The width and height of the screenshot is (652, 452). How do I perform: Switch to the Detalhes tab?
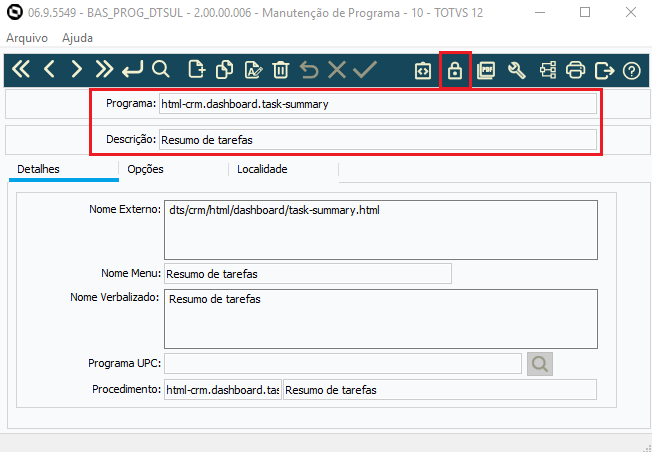pyautogui.click(x=64, y=170)
